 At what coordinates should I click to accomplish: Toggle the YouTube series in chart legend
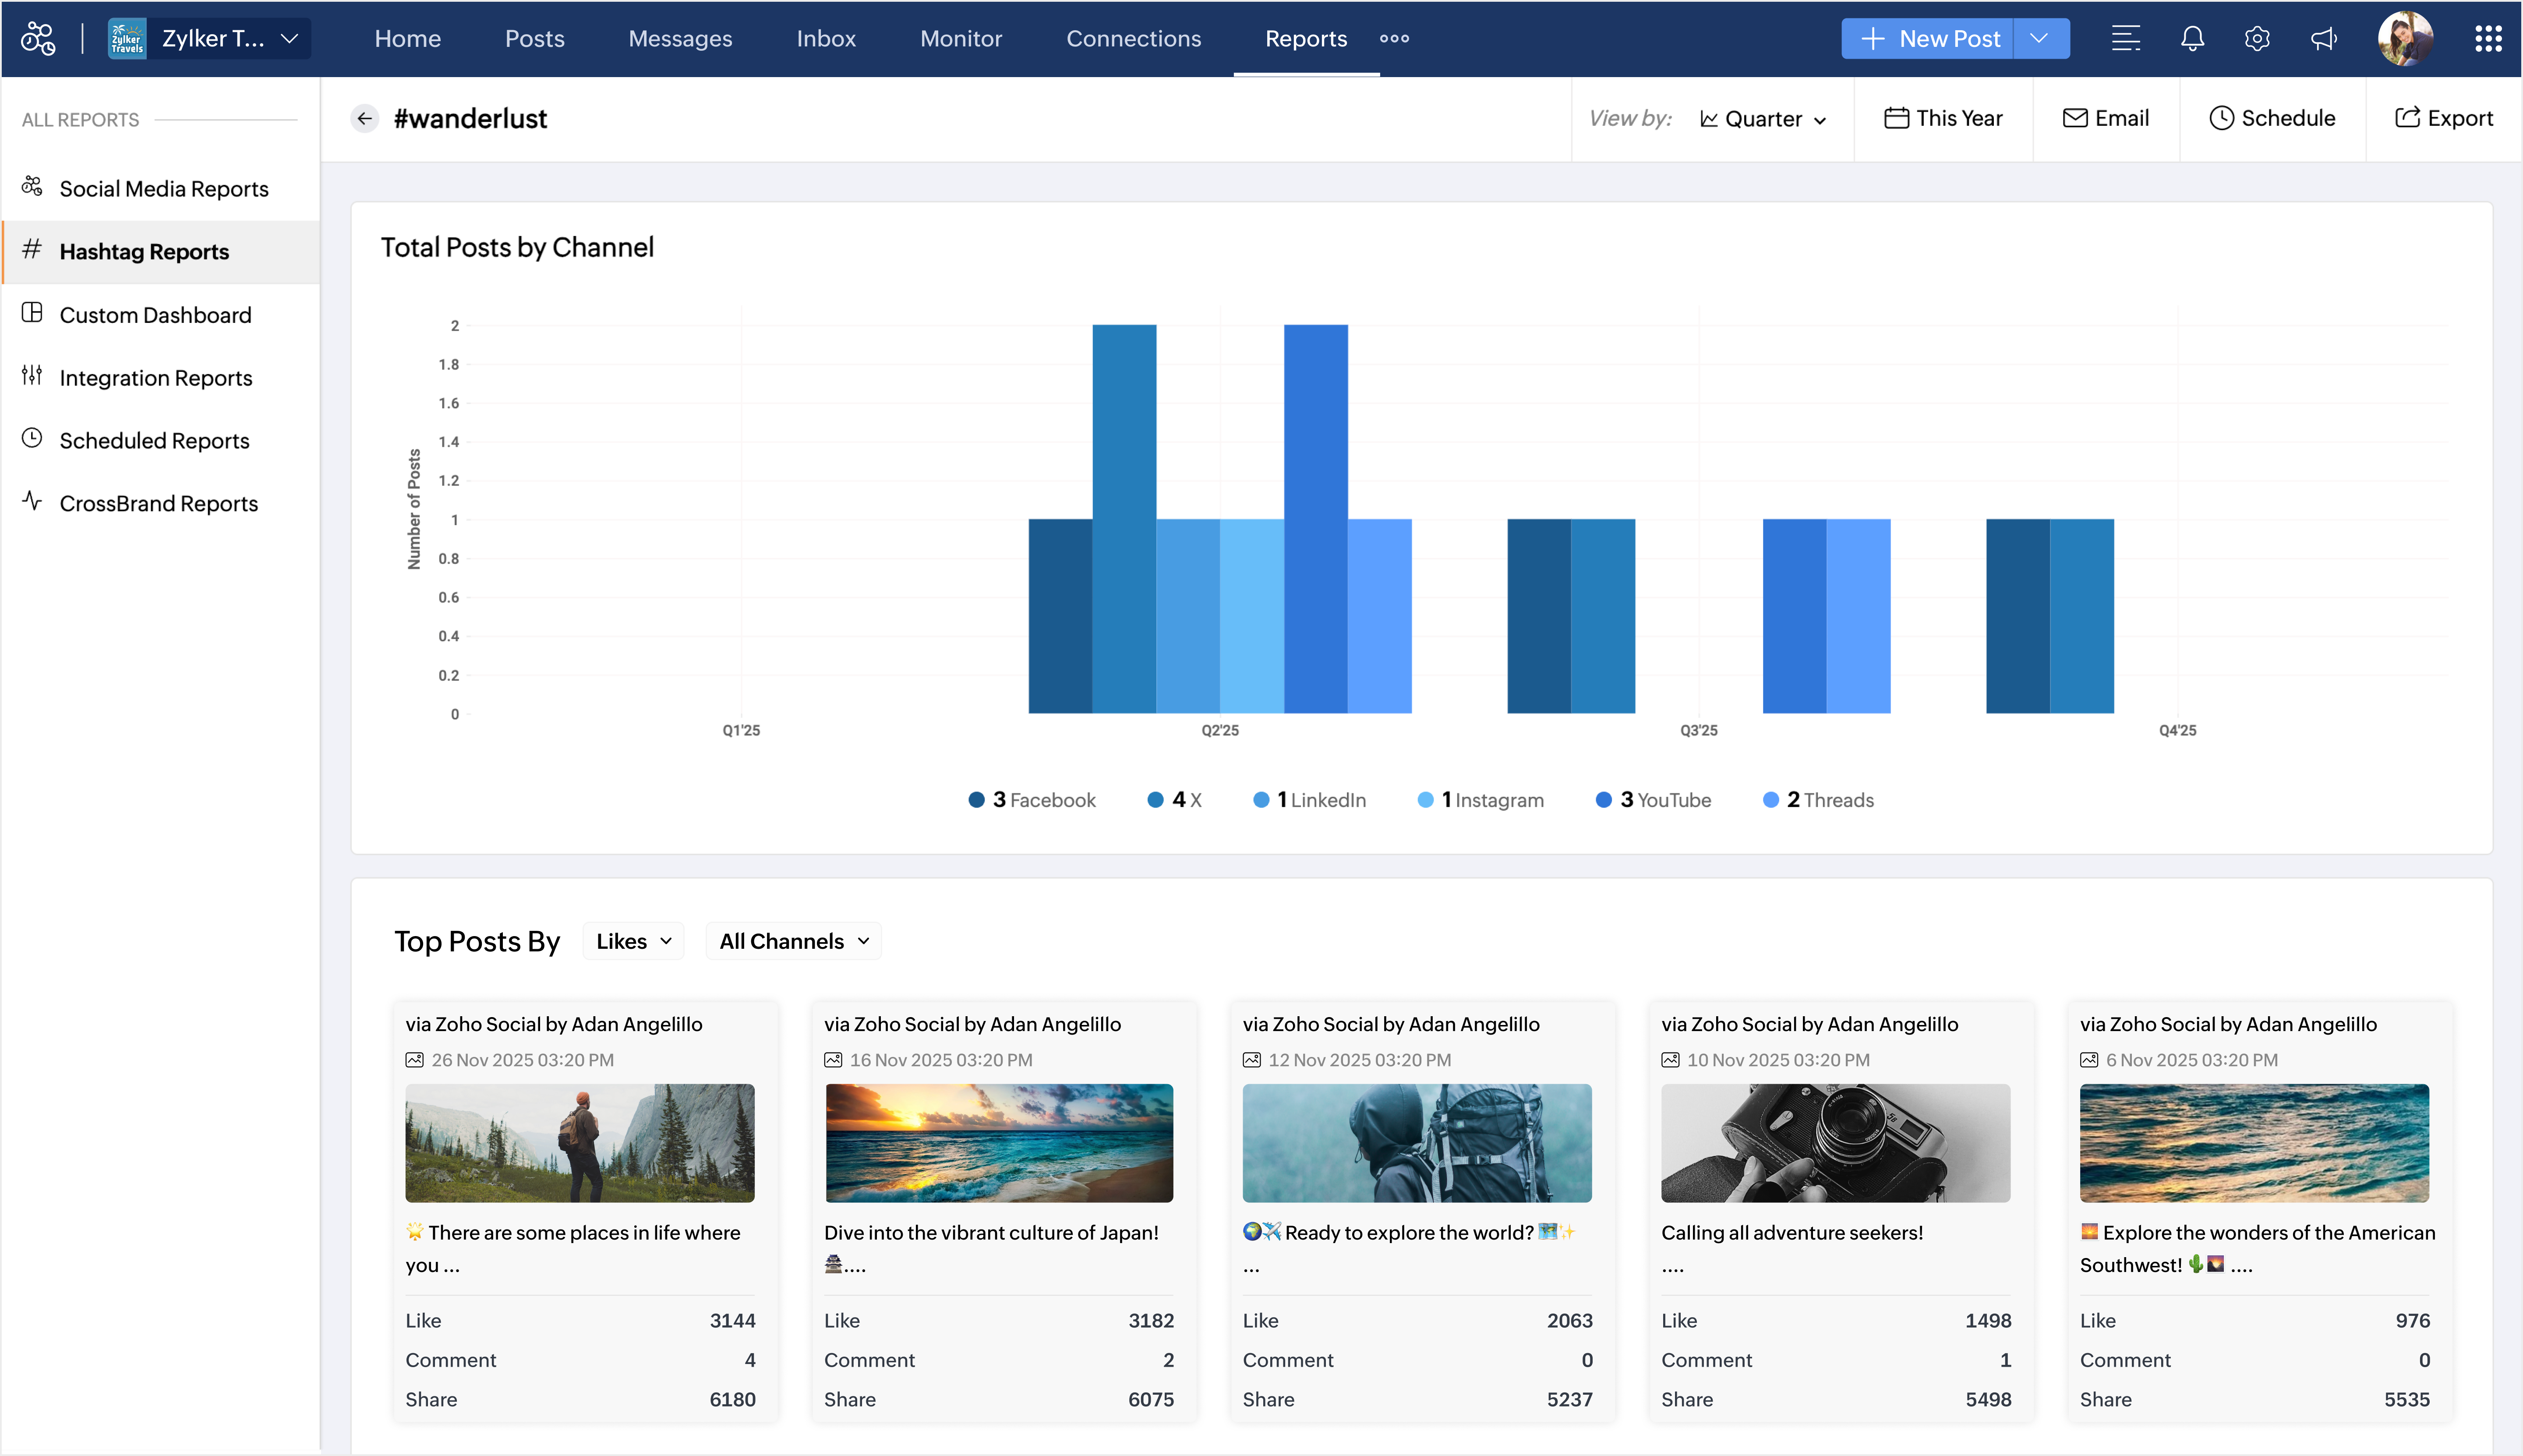[x=1653, y=800]
